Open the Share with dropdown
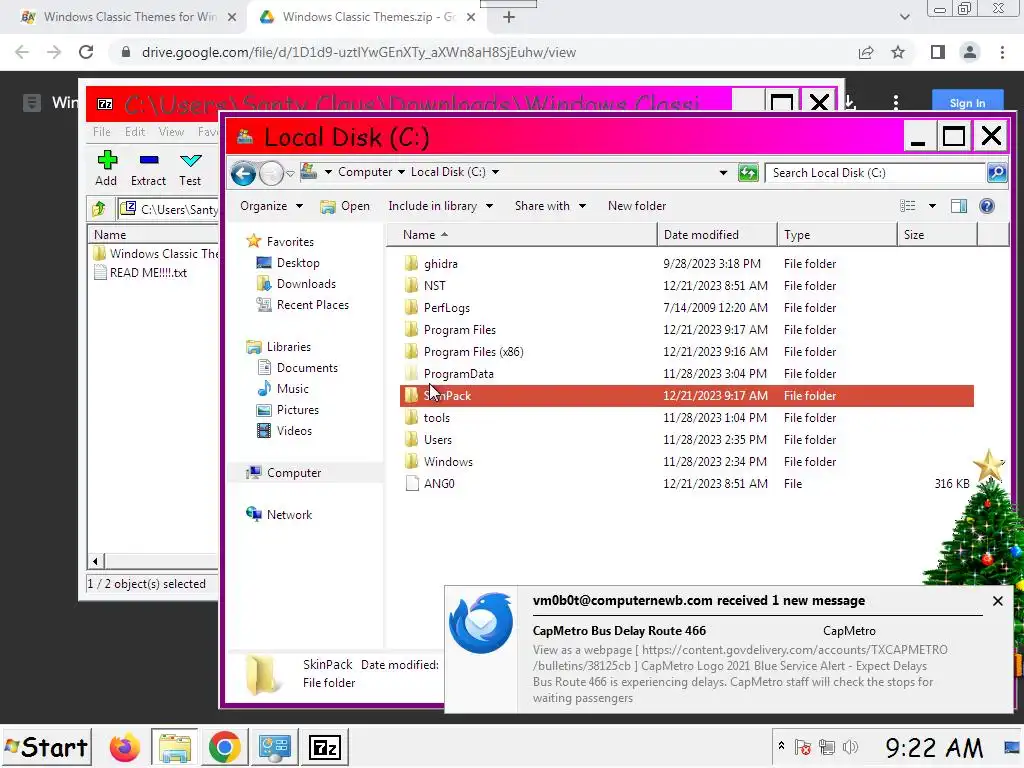The height and width of the screenshot is (768, 1024). (550, 206)
